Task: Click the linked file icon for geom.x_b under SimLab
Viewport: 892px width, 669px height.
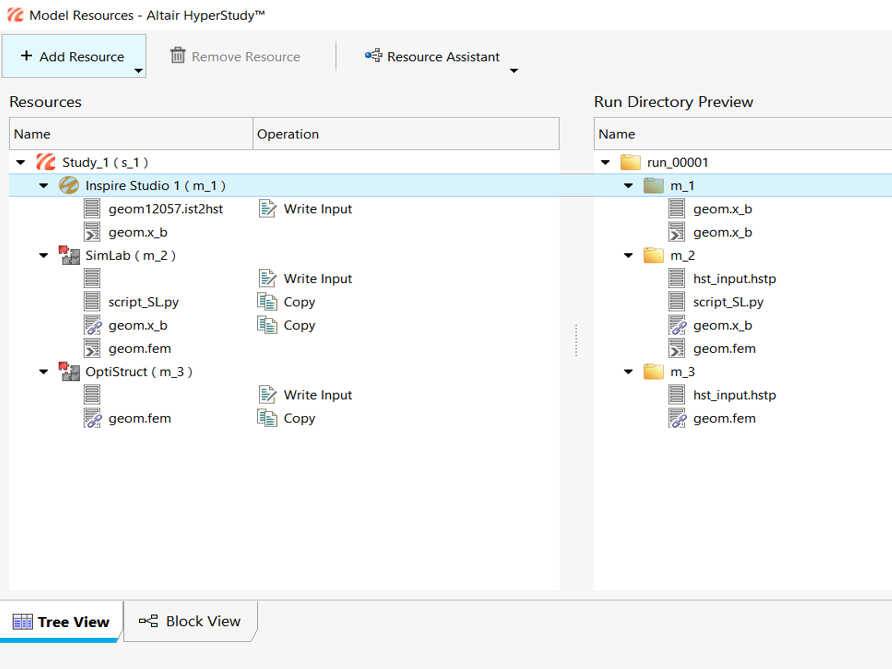Action: coord(92,325)
